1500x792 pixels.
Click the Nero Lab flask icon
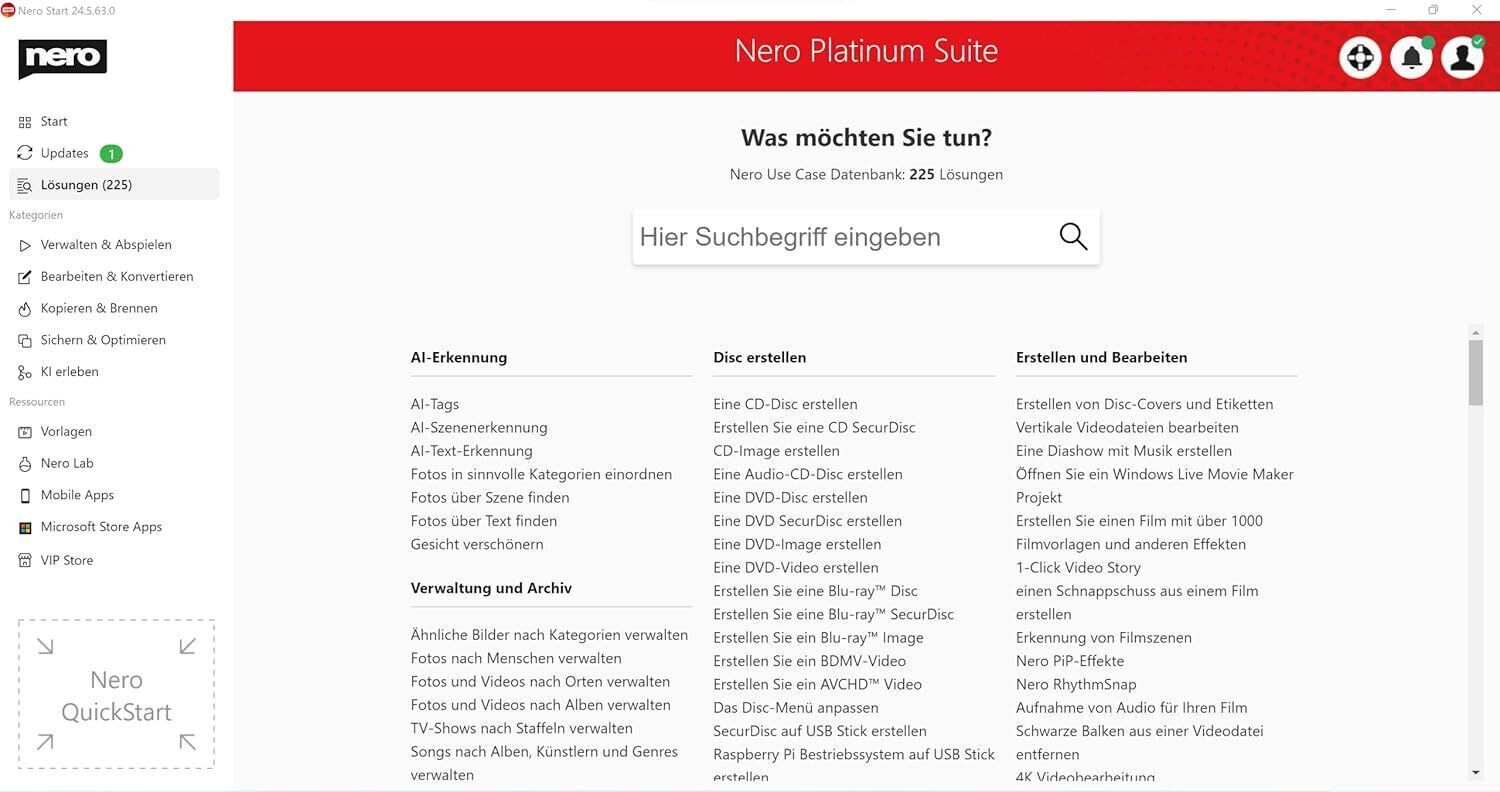[25, 464]
